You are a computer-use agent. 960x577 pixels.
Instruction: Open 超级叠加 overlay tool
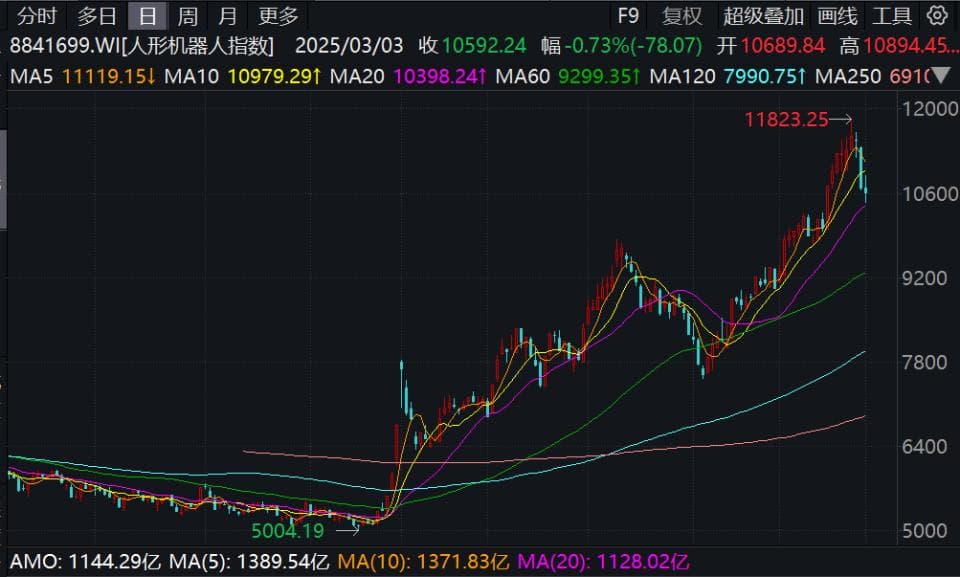pyautogui.click(x=763, y=16)
